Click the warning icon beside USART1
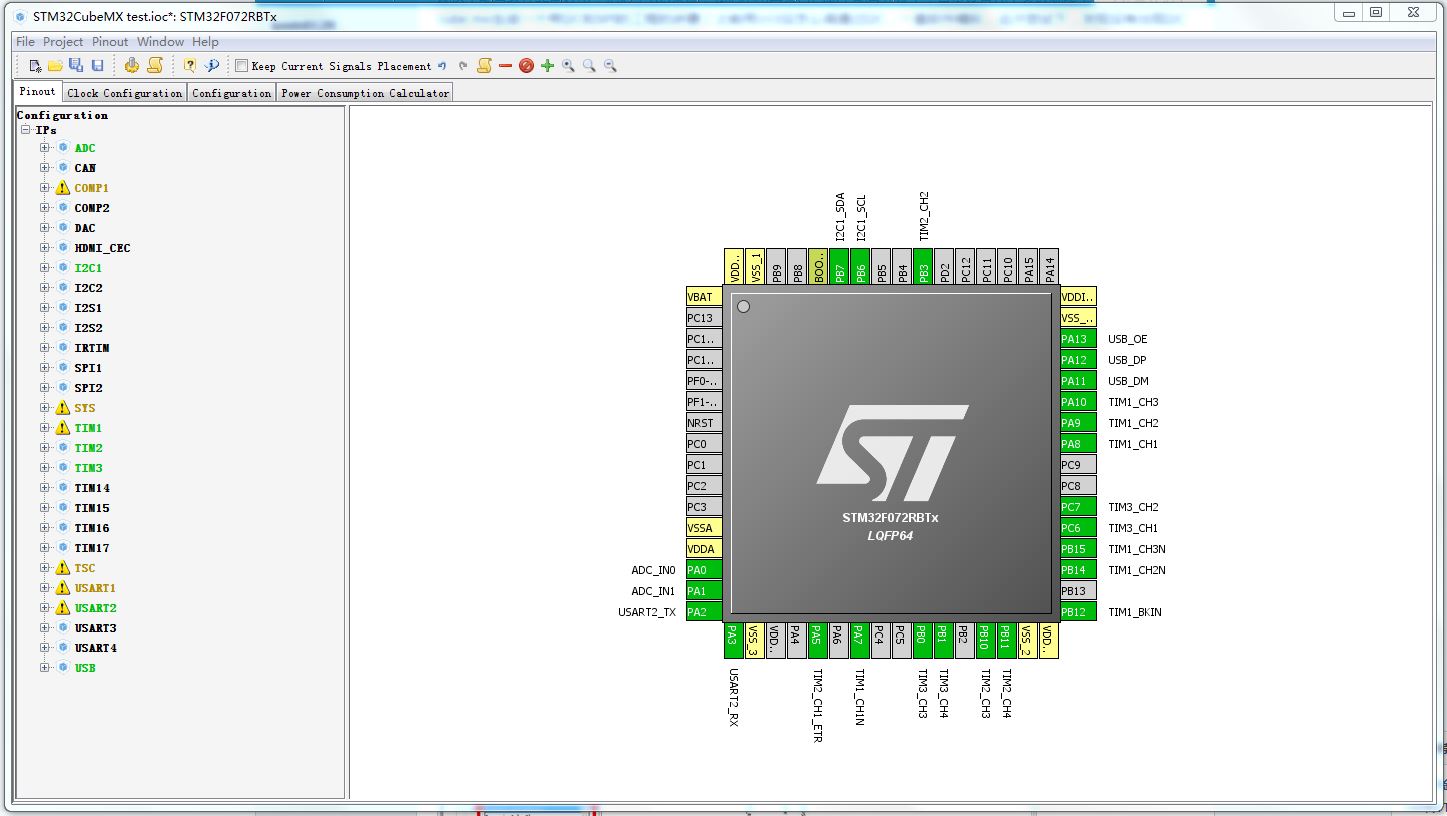The height and width of the screenshot is (816, 1447). [63, 588]
